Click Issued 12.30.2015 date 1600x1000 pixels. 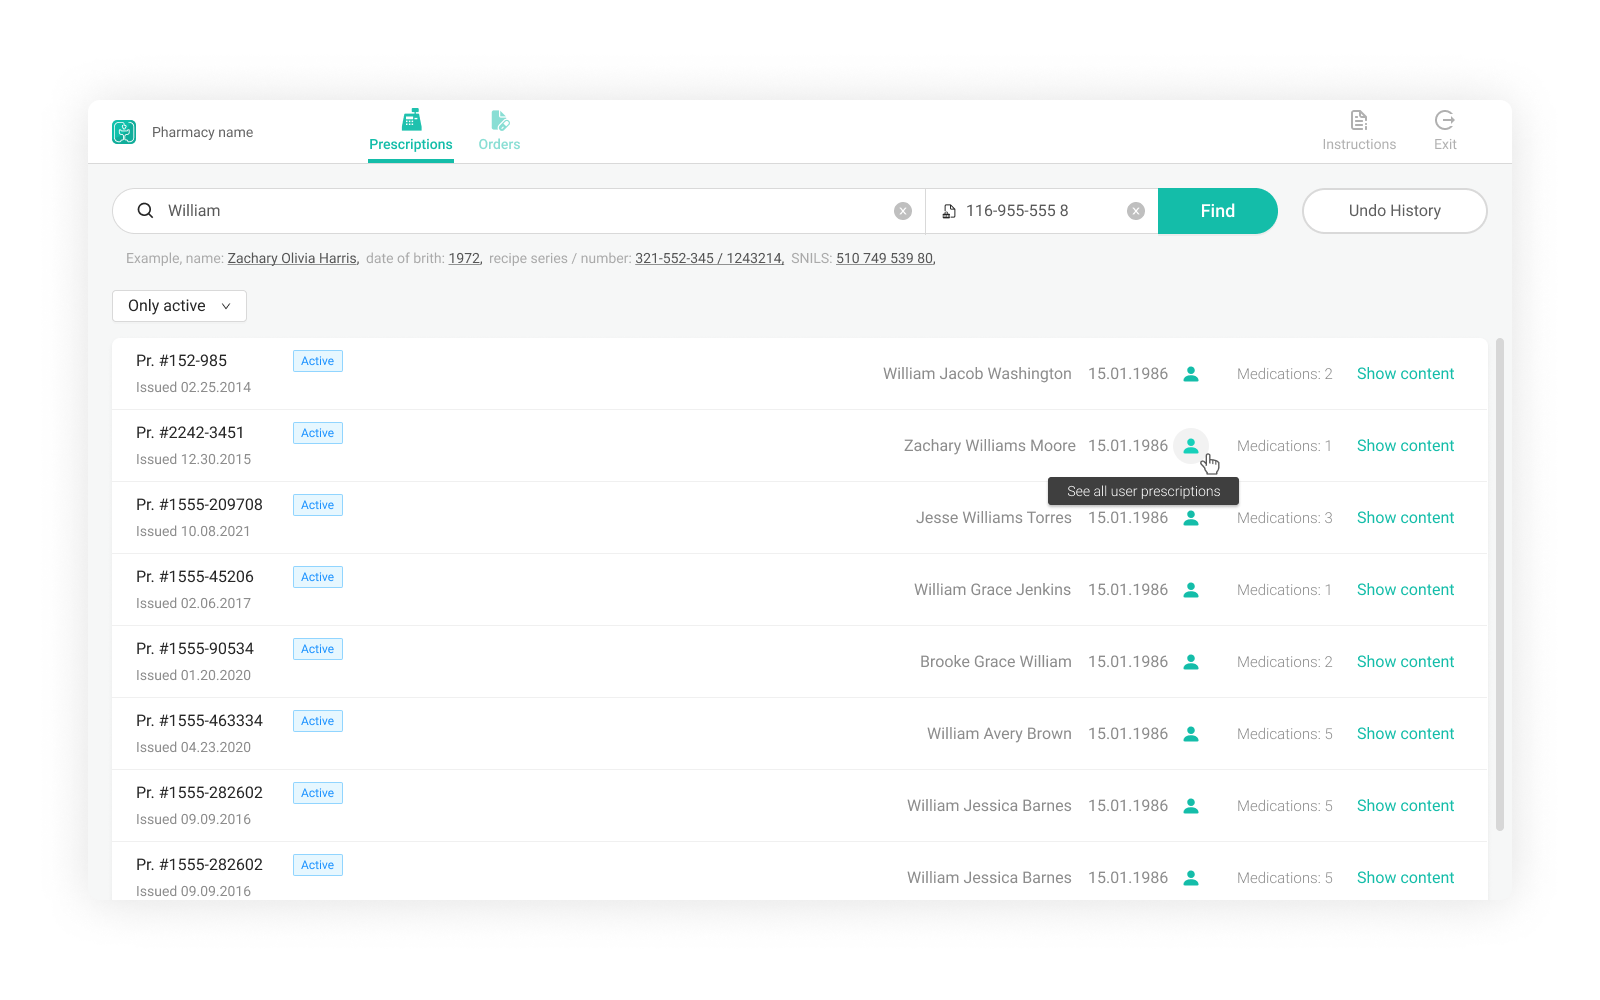193,460
